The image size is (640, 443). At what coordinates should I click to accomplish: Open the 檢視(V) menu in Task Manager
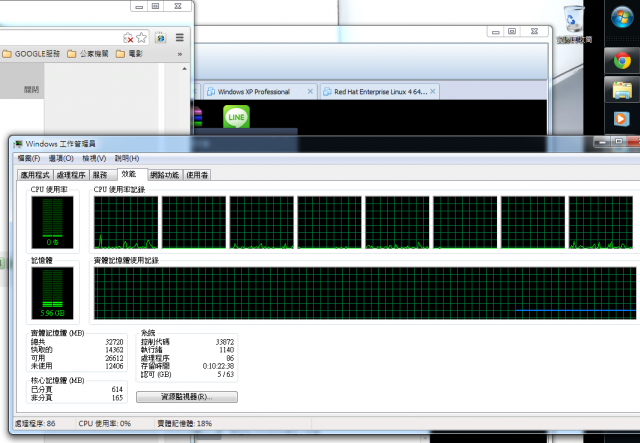point(94,158)
